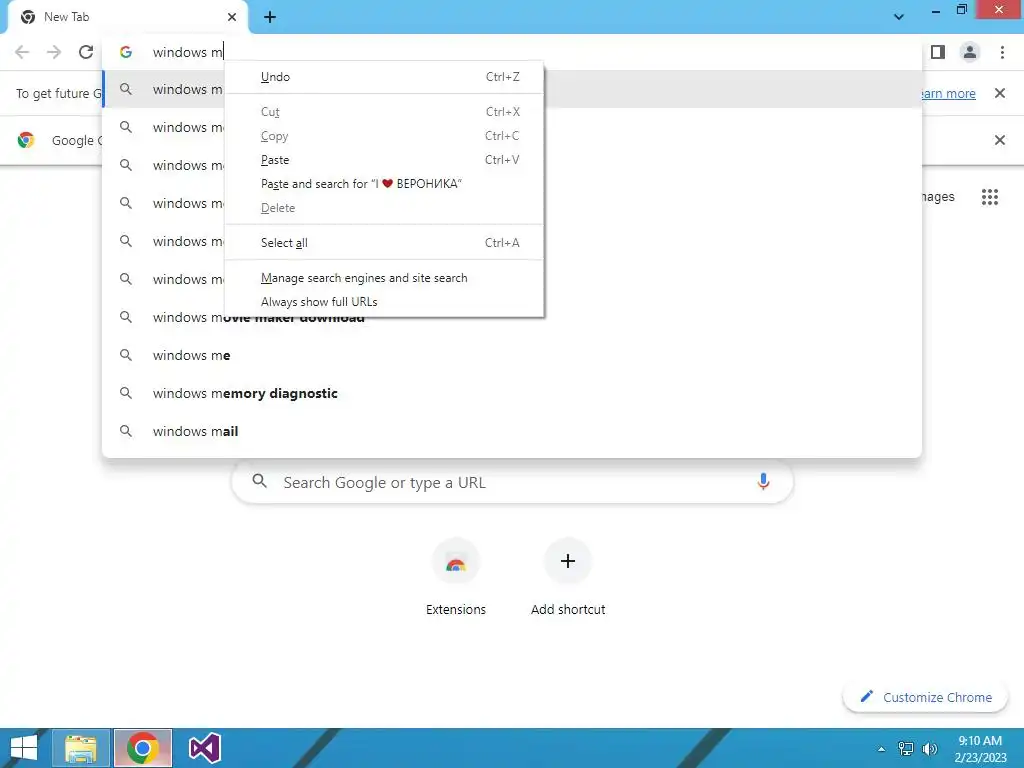Select the 'windows memory diagnostic' suggestion
The height and width of the screenshot is (768, 1024).
click(512, 393)
